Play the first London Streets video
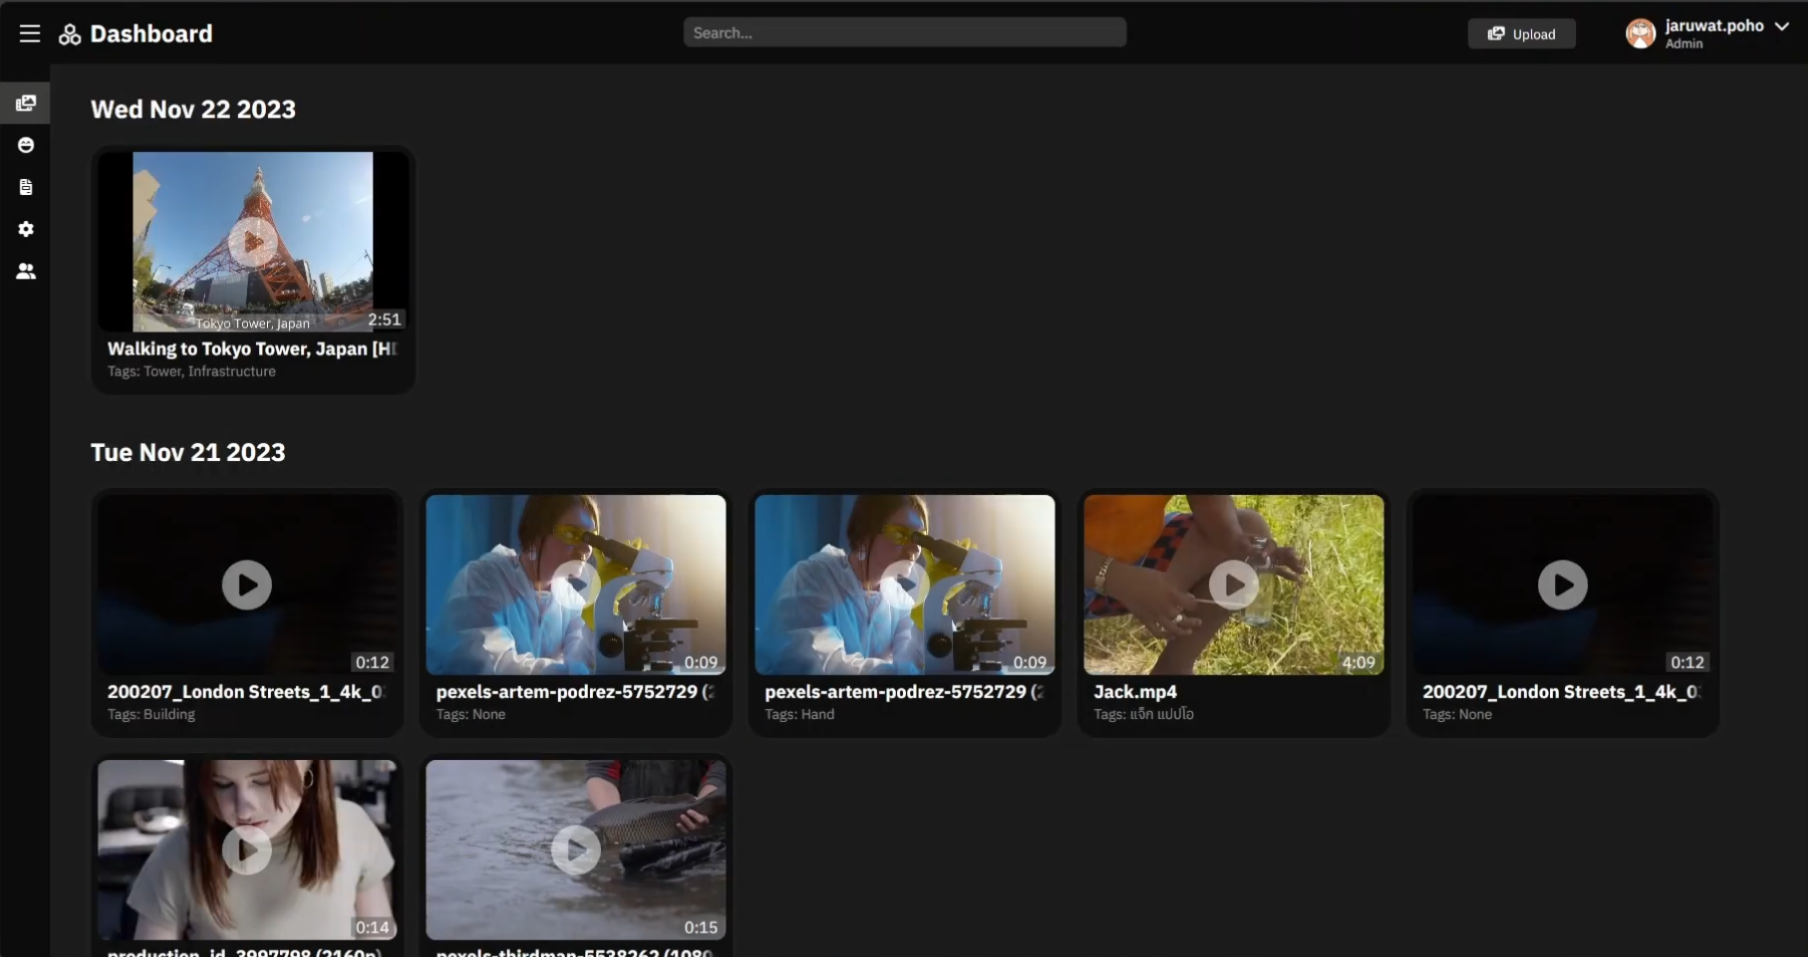 click(x=247, y=585)
